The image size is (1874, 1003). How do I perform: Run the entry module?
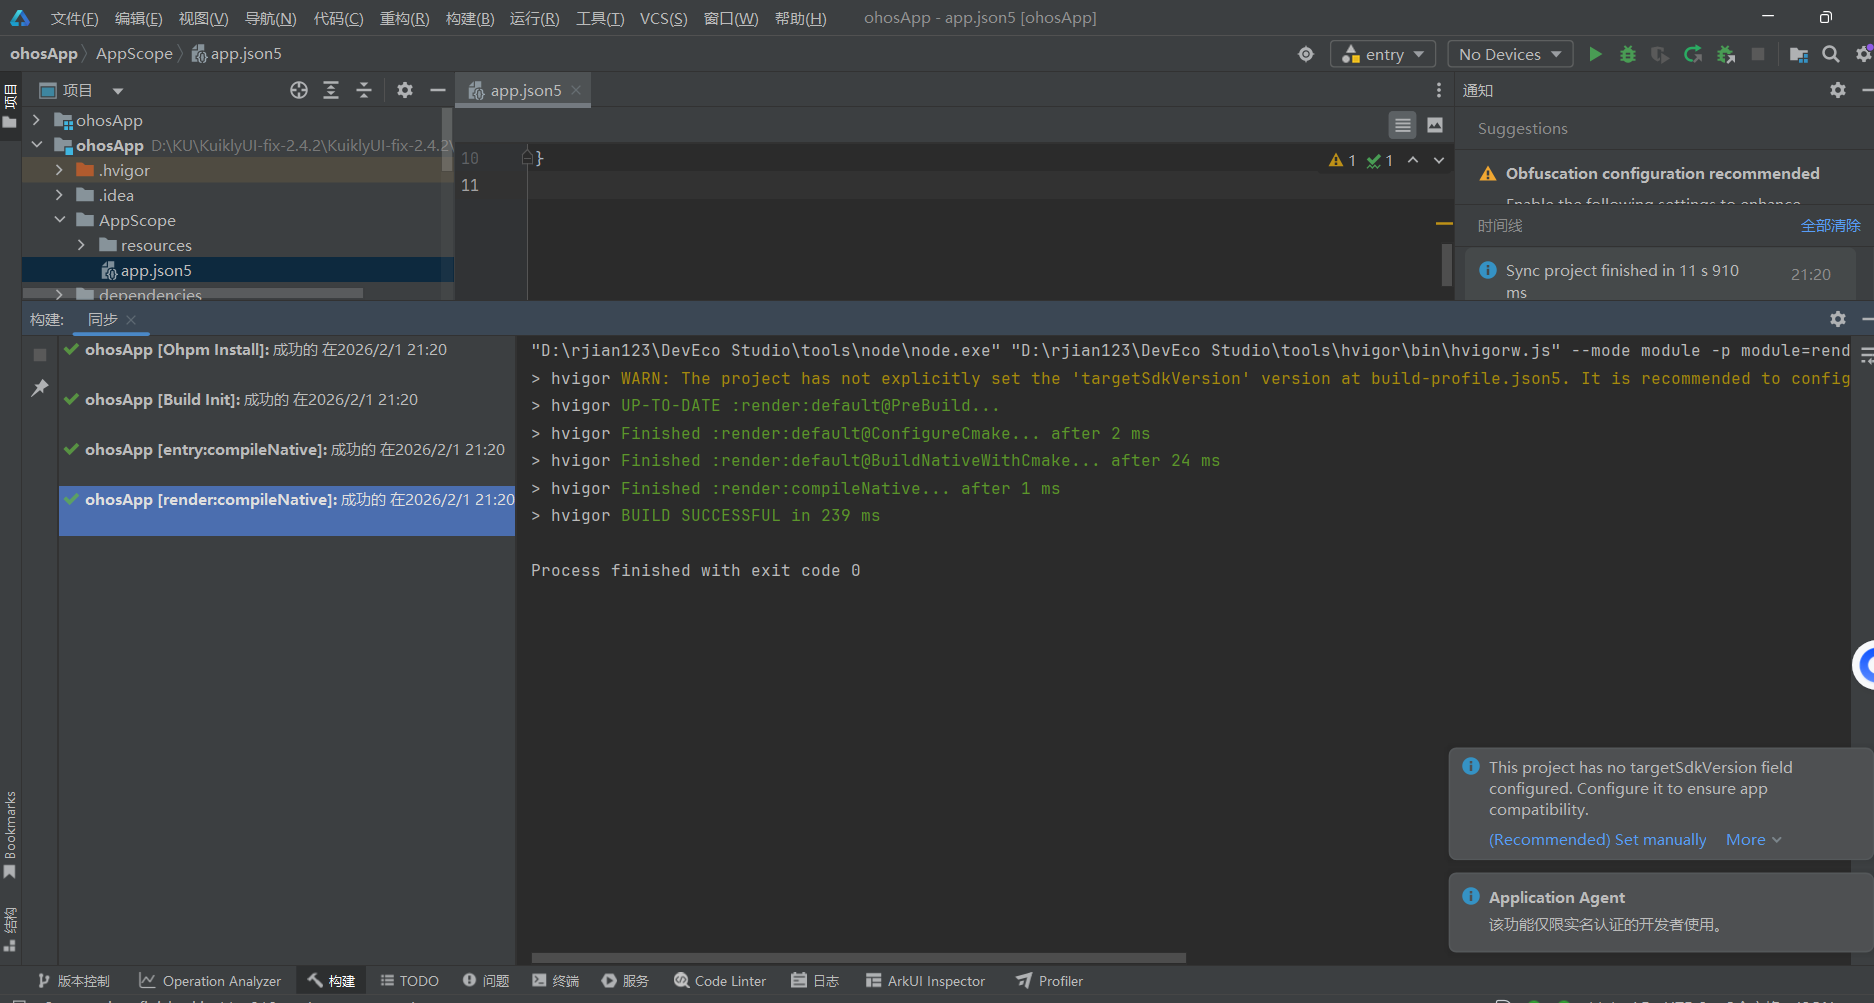point(1595,54)
